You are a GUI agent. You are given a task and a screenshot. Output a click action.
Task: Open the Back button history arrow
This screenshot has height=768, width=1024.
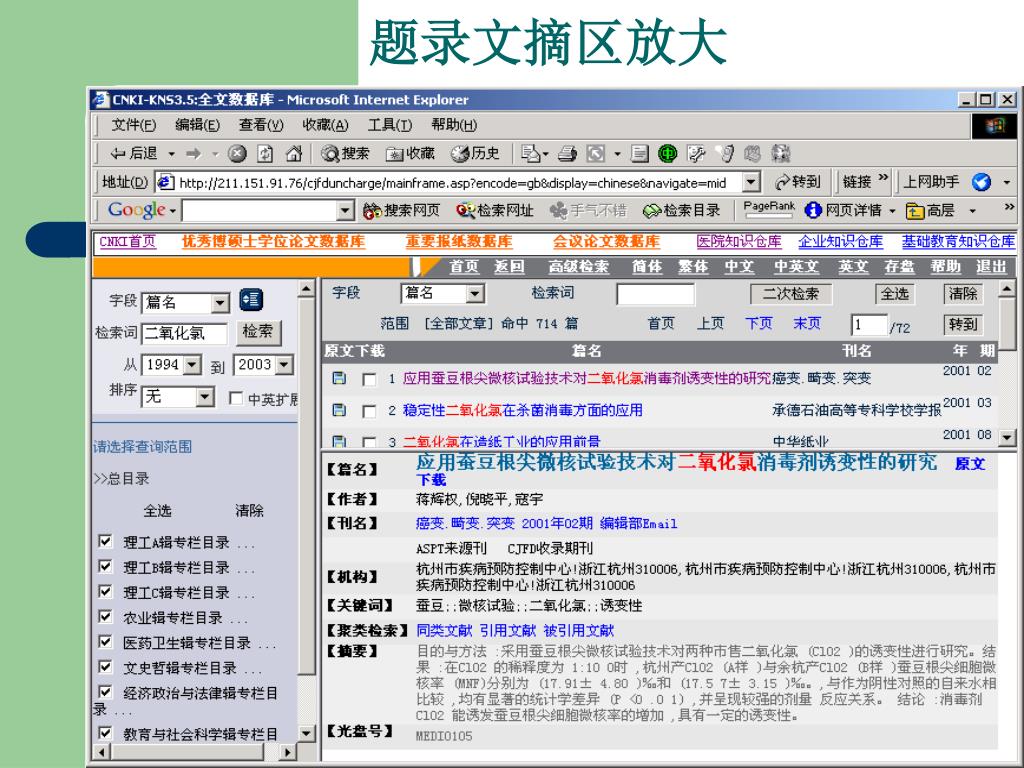tap(171, 155)
